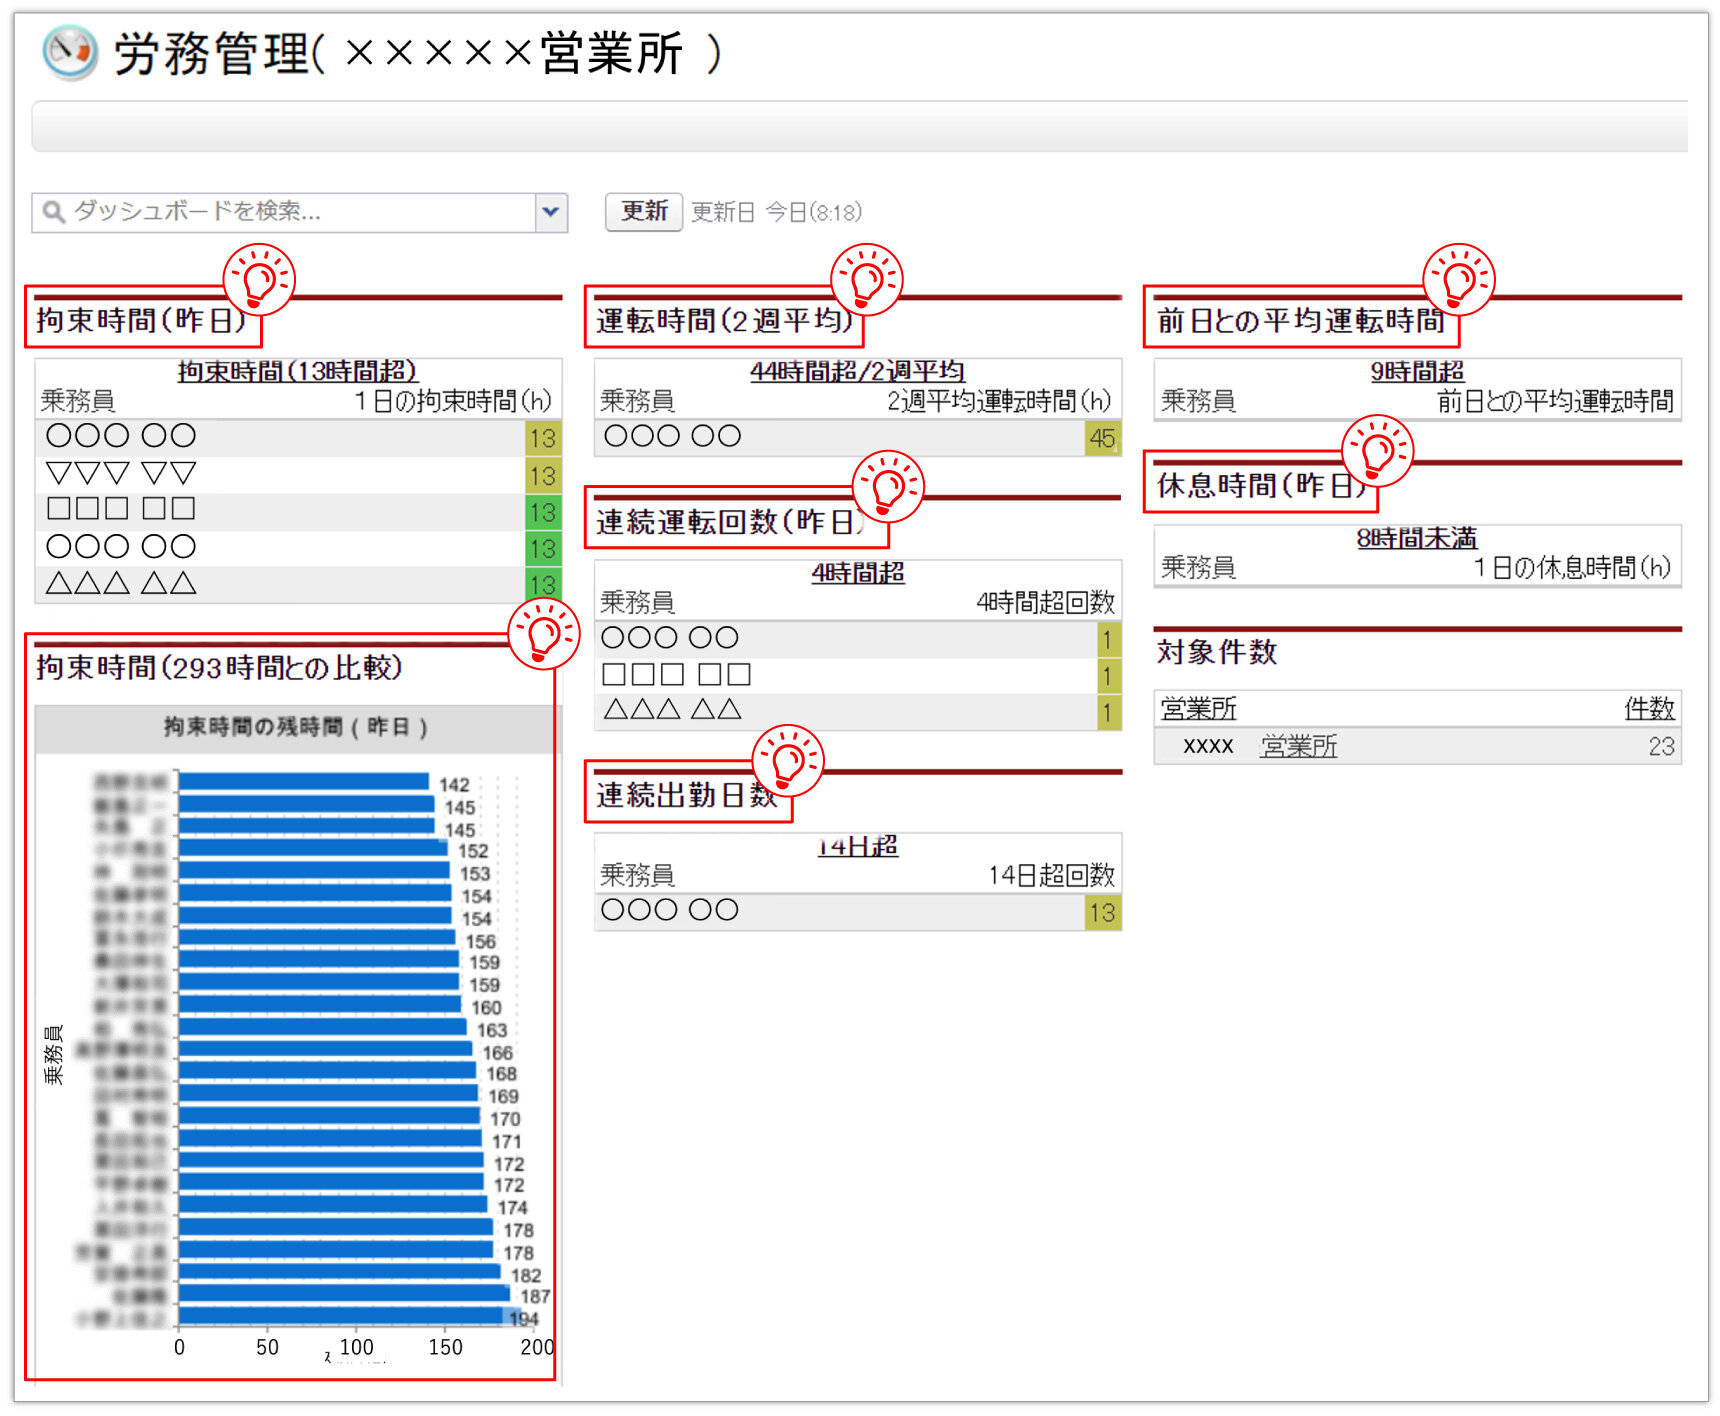Viewport: 1720px width, 1416px height.
Task: Select the ○○○ ○○ row in 44時間超/2週平均 table
Action: (x=857, y=438)
